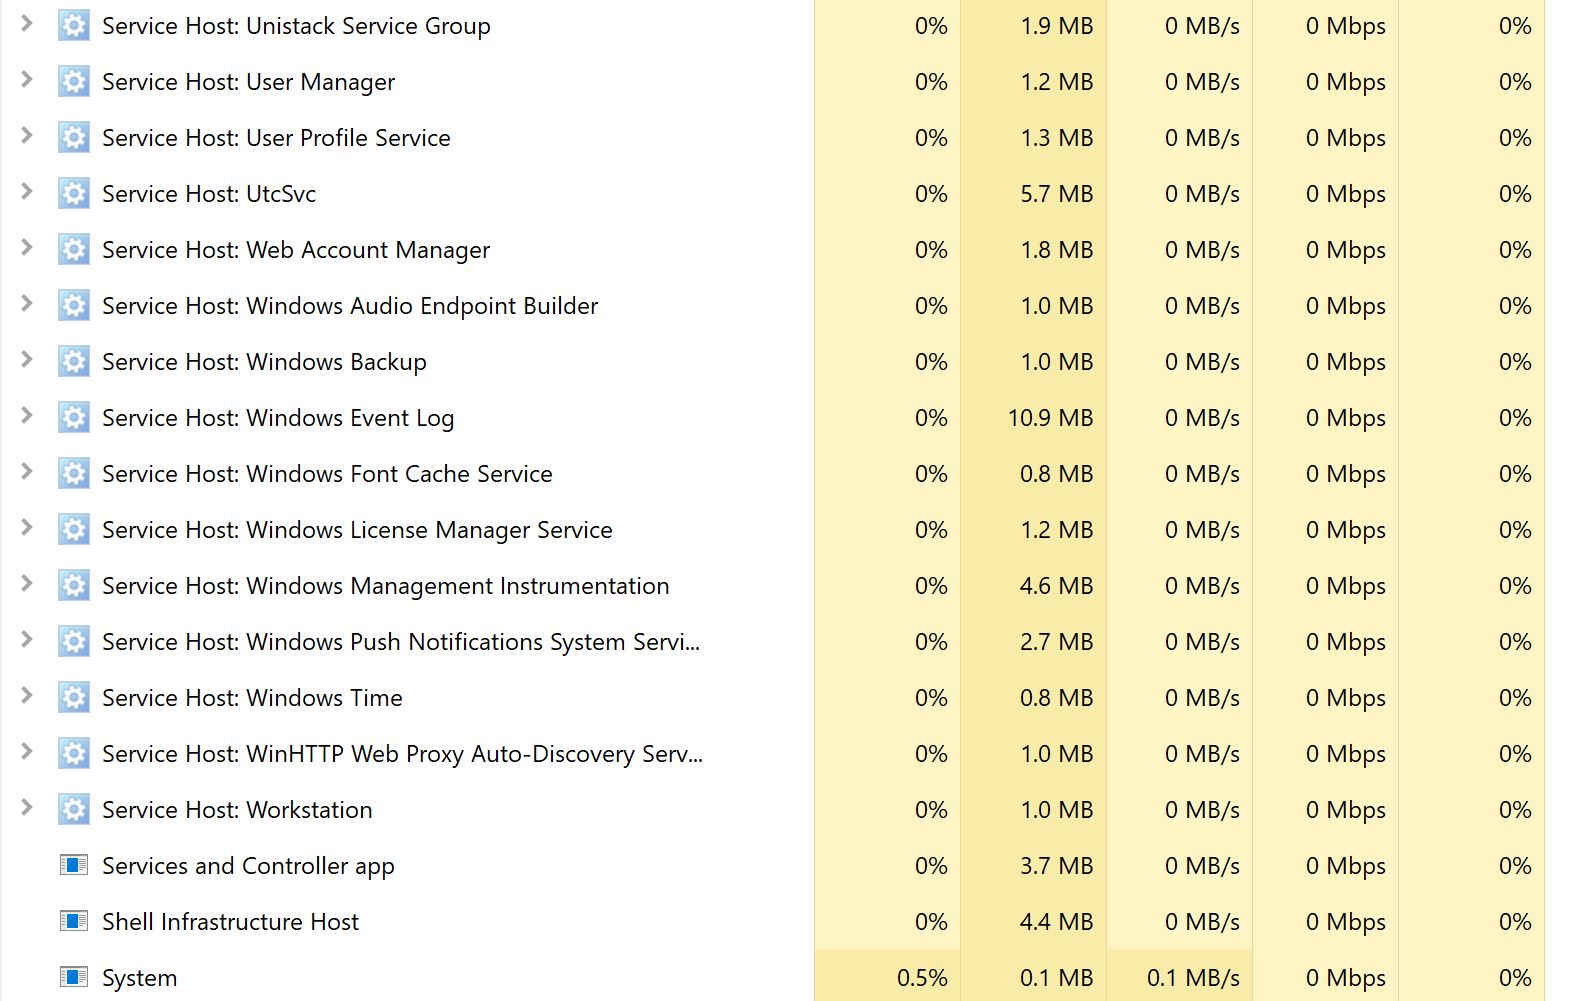Click the Windows Push Notifications gear icon
Image resolution: width=1592 pixels, height=1001 pixels.
pos(73,641)
